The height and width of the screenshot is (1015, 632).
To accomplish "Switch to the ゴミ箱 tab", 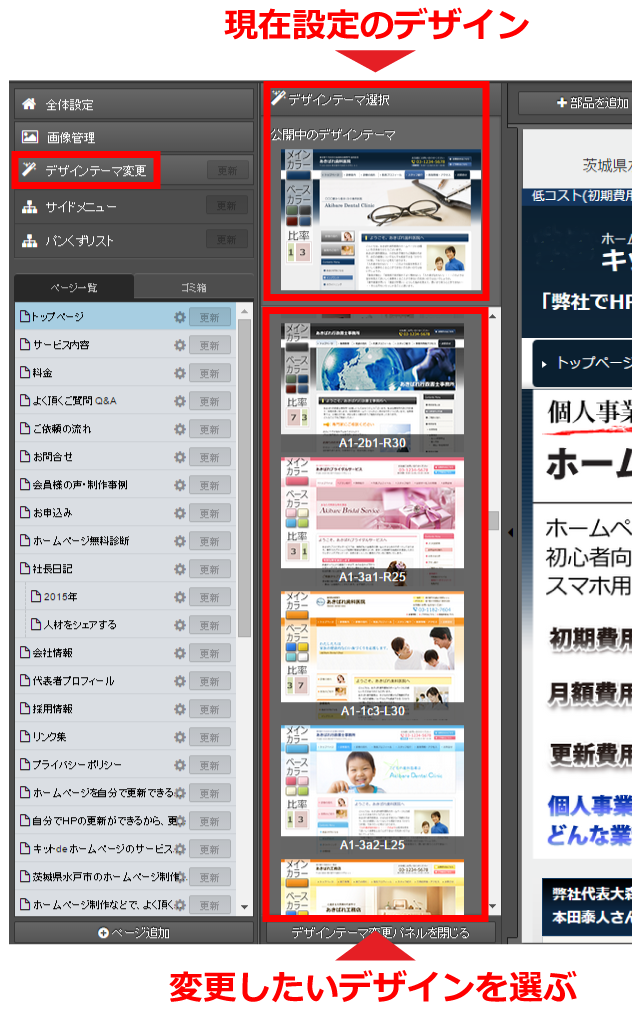I will pos(194,287).
